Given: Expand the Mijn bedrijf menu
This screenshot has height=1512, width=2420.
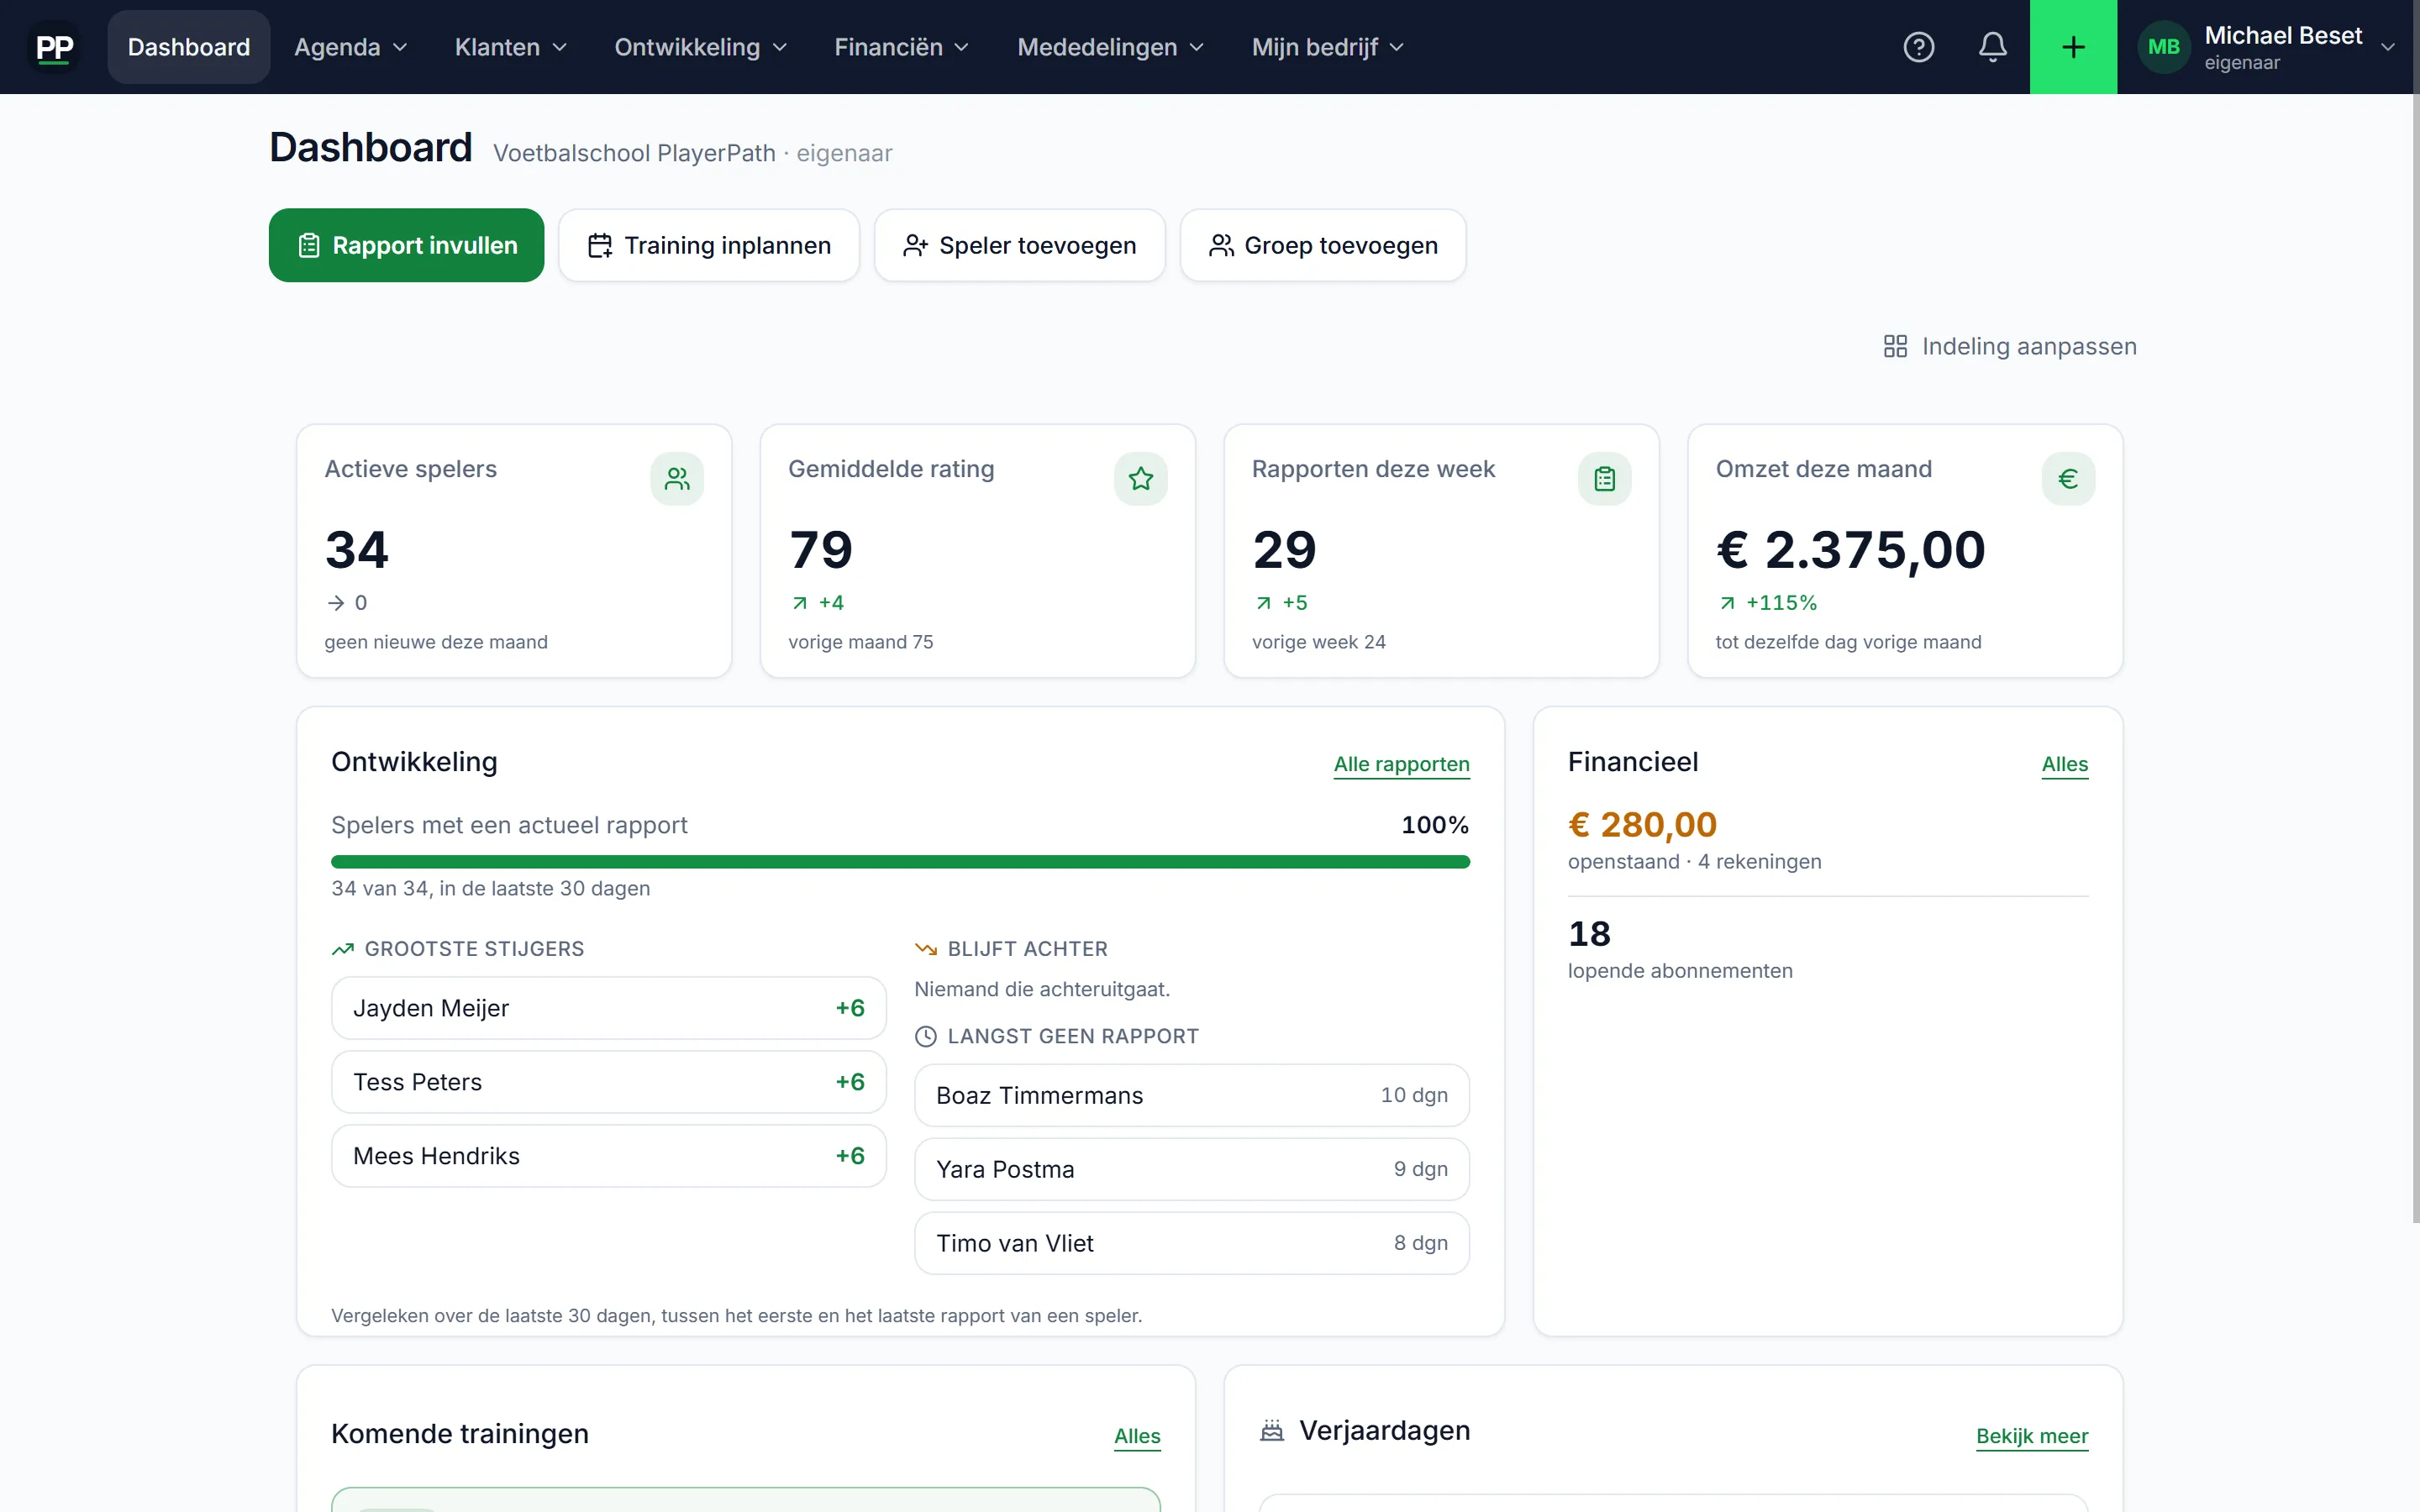Looking at the screenshot, I should coord(1328,47).
